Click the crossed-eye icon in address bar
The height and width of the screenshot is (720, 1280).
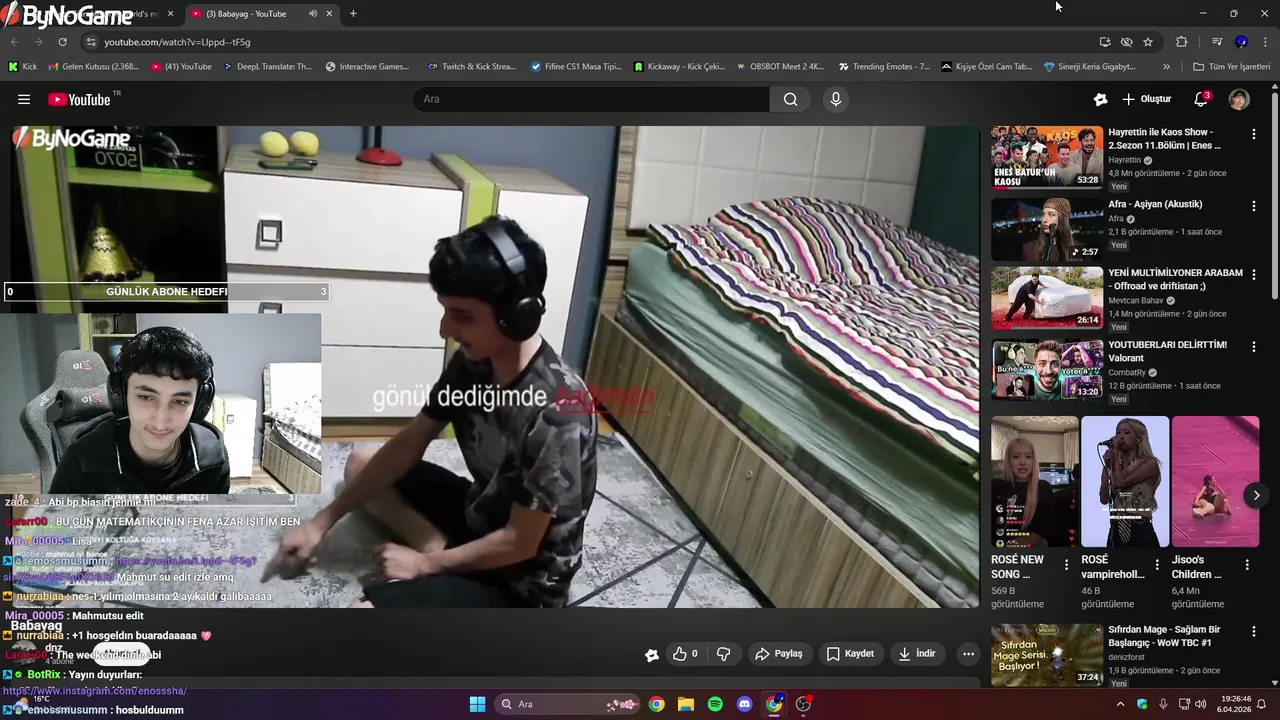point(1126,42)
